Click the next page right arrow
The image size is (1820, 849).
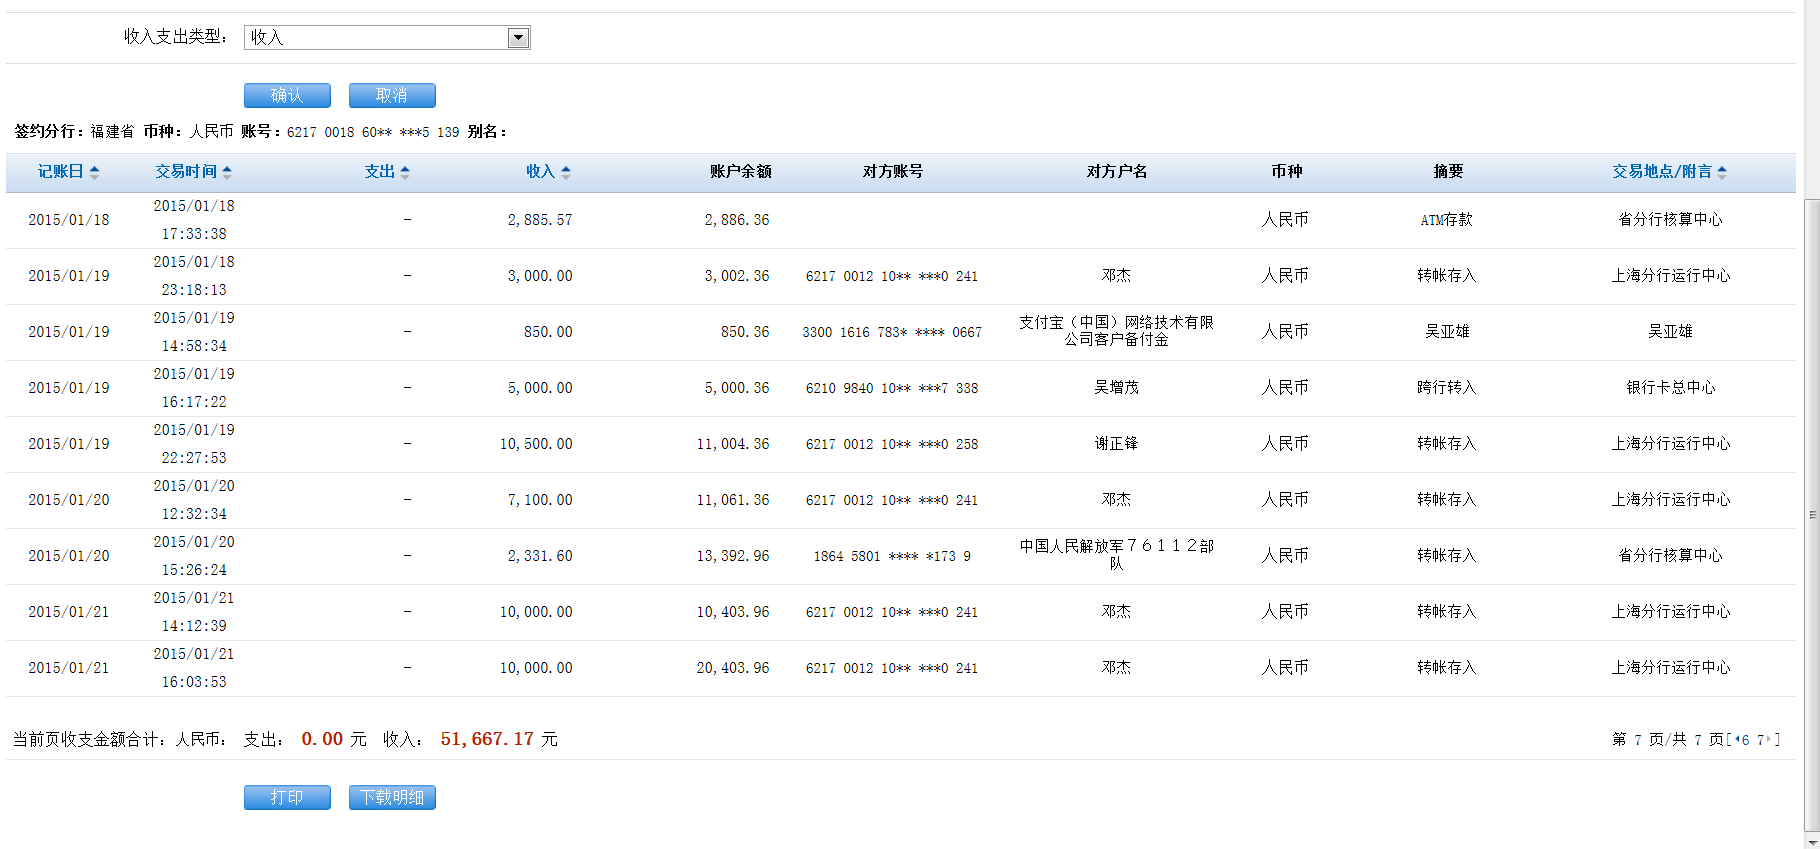(1770, 739)
